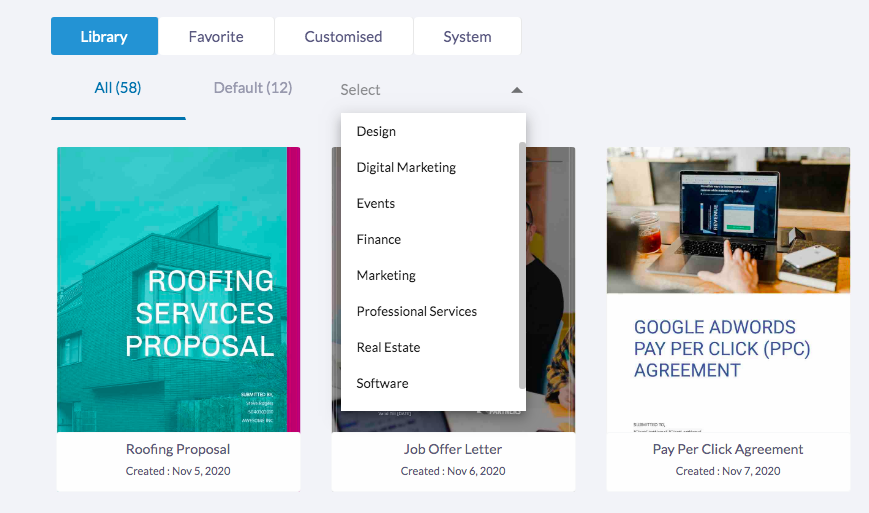Show Default (12) templates

click(253, 88)
